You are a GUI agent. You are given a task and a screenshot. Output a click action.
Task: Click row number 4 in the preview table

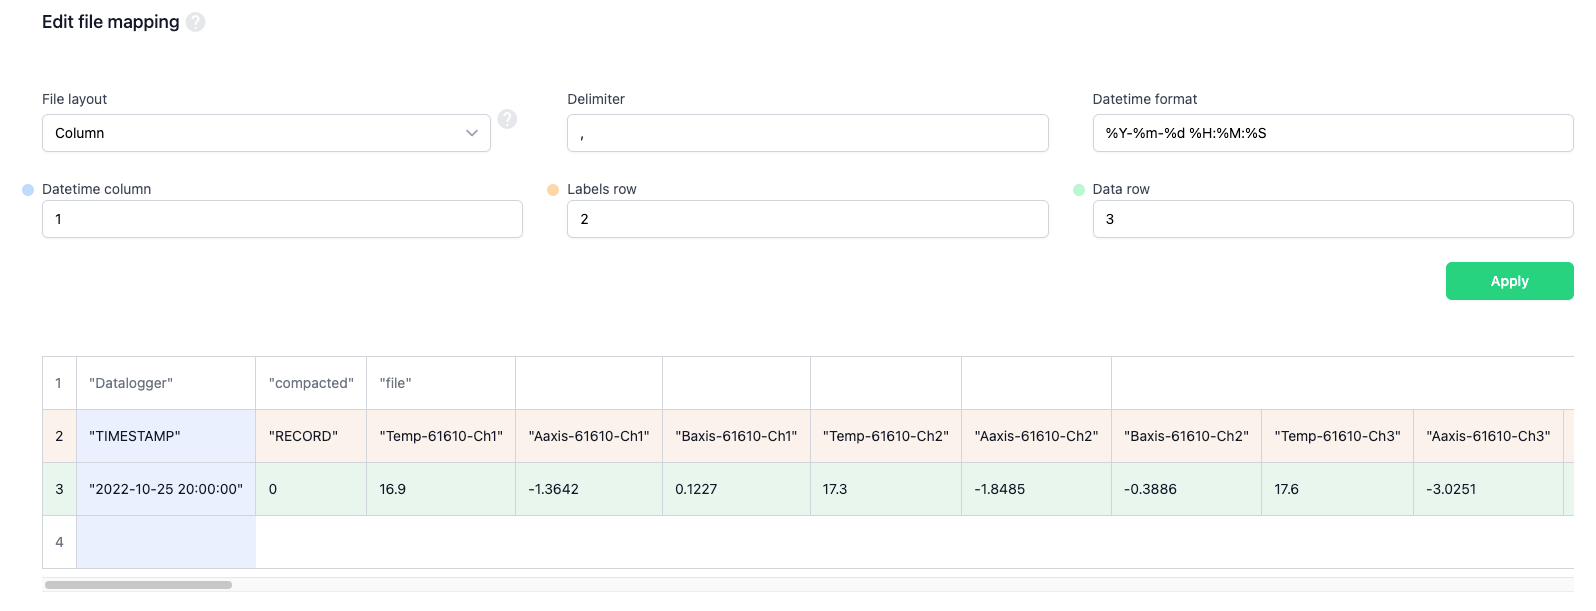[x=59, y=542]
